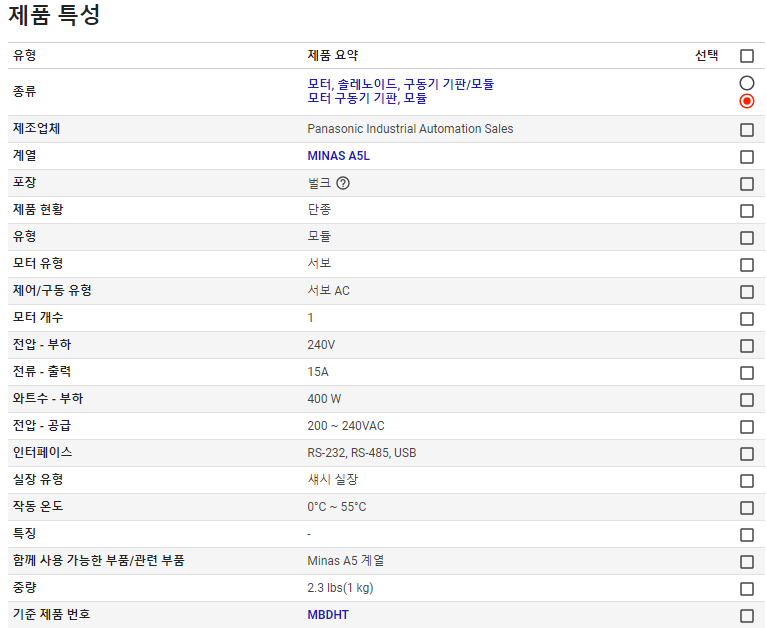
Task: Select the radio button for 모터 구동기 기판, 모듈
Action: 746,101
